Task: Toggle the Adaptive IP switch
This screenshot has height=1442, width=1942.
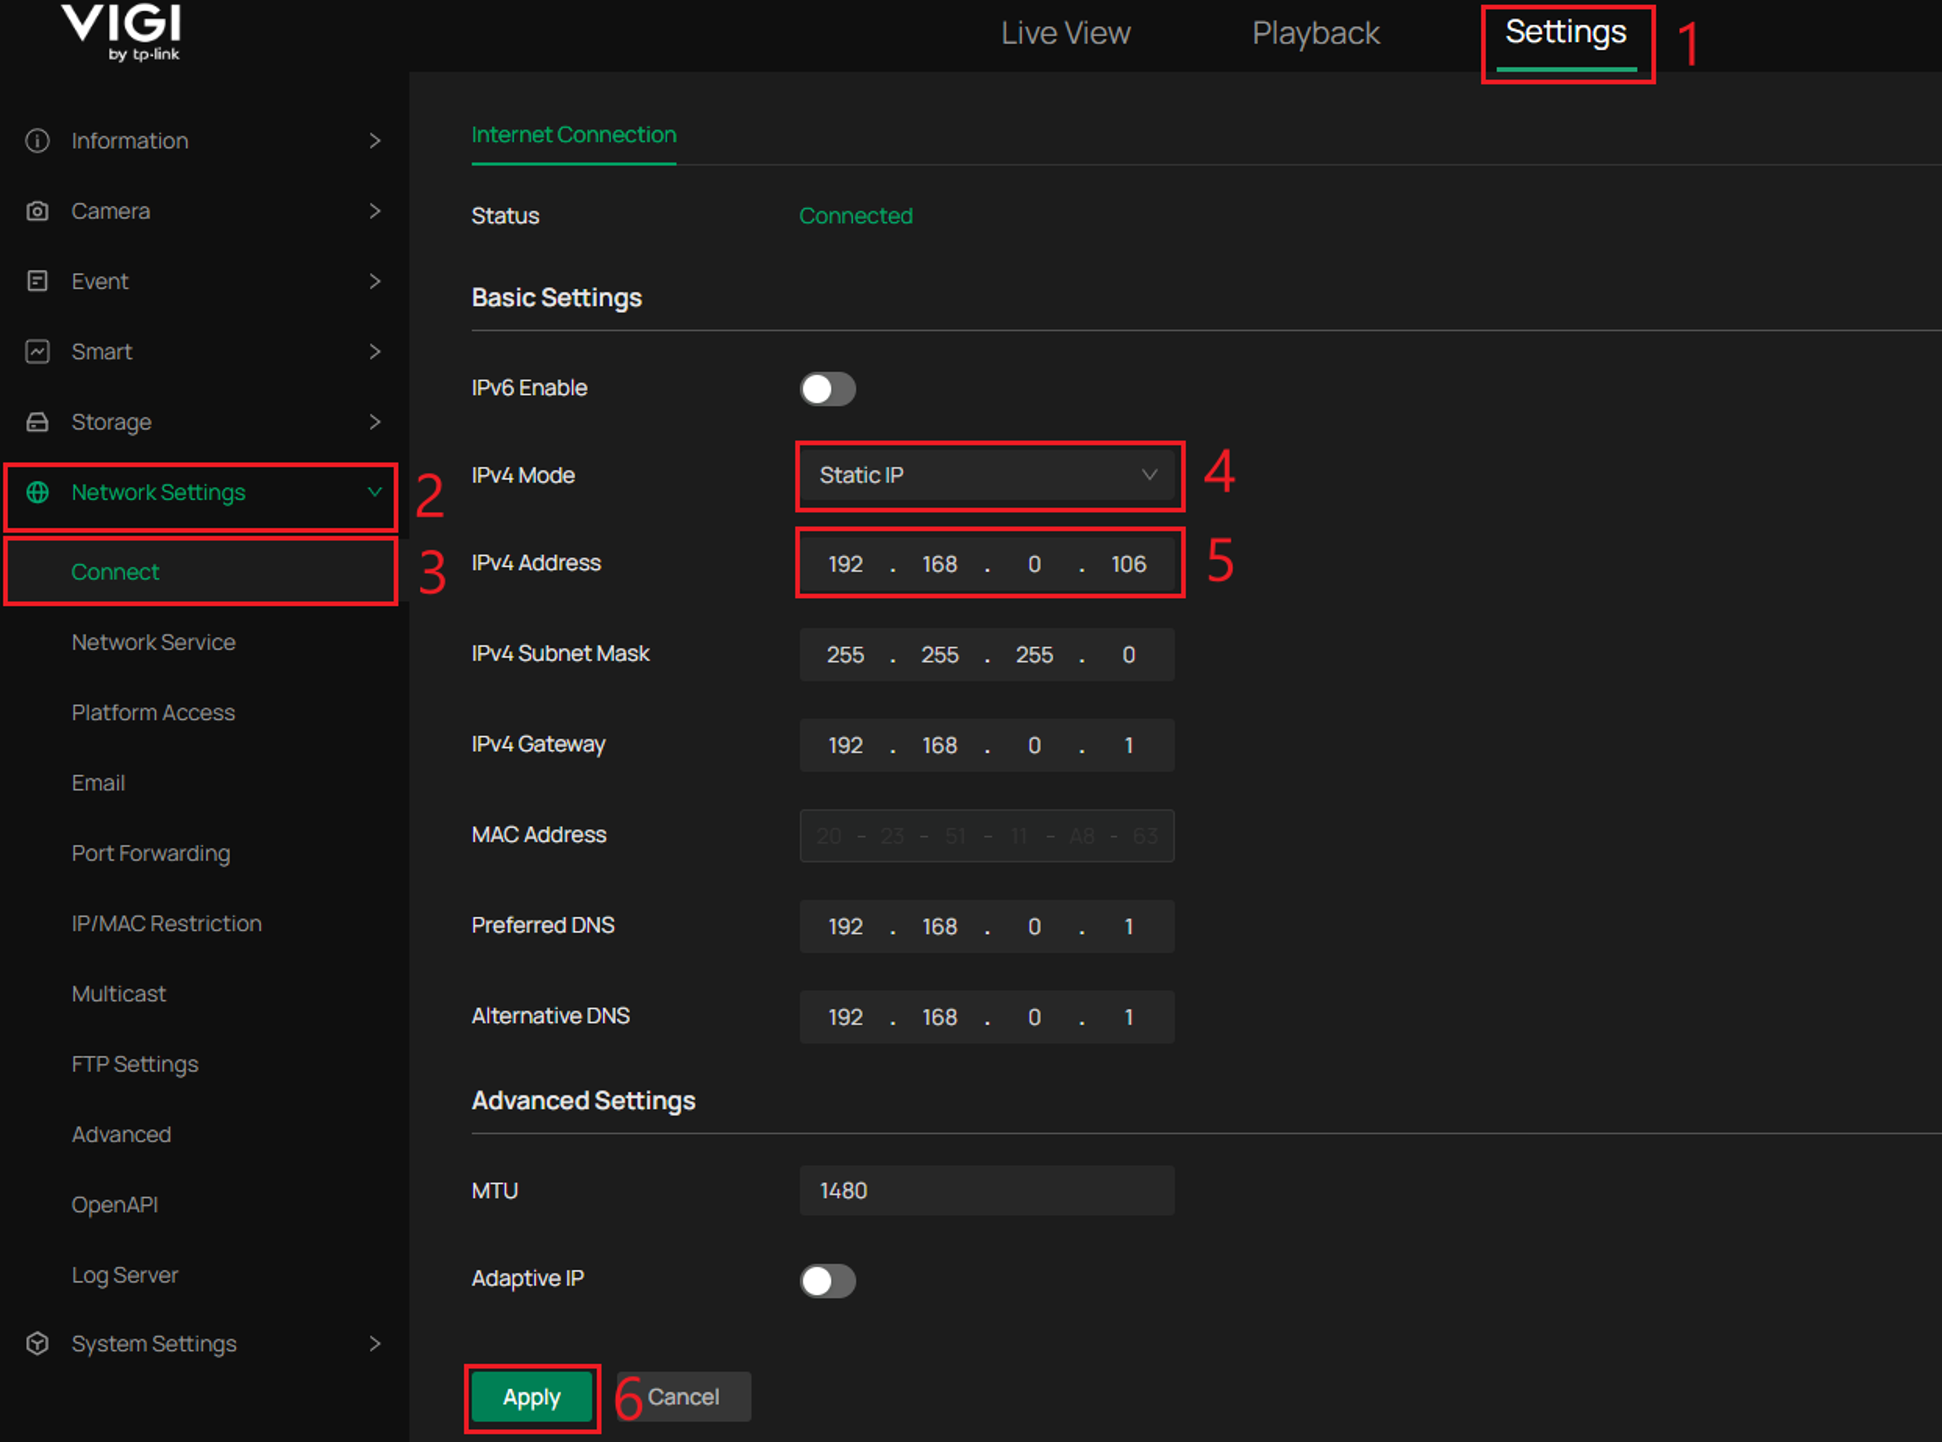Action: 827,1280
